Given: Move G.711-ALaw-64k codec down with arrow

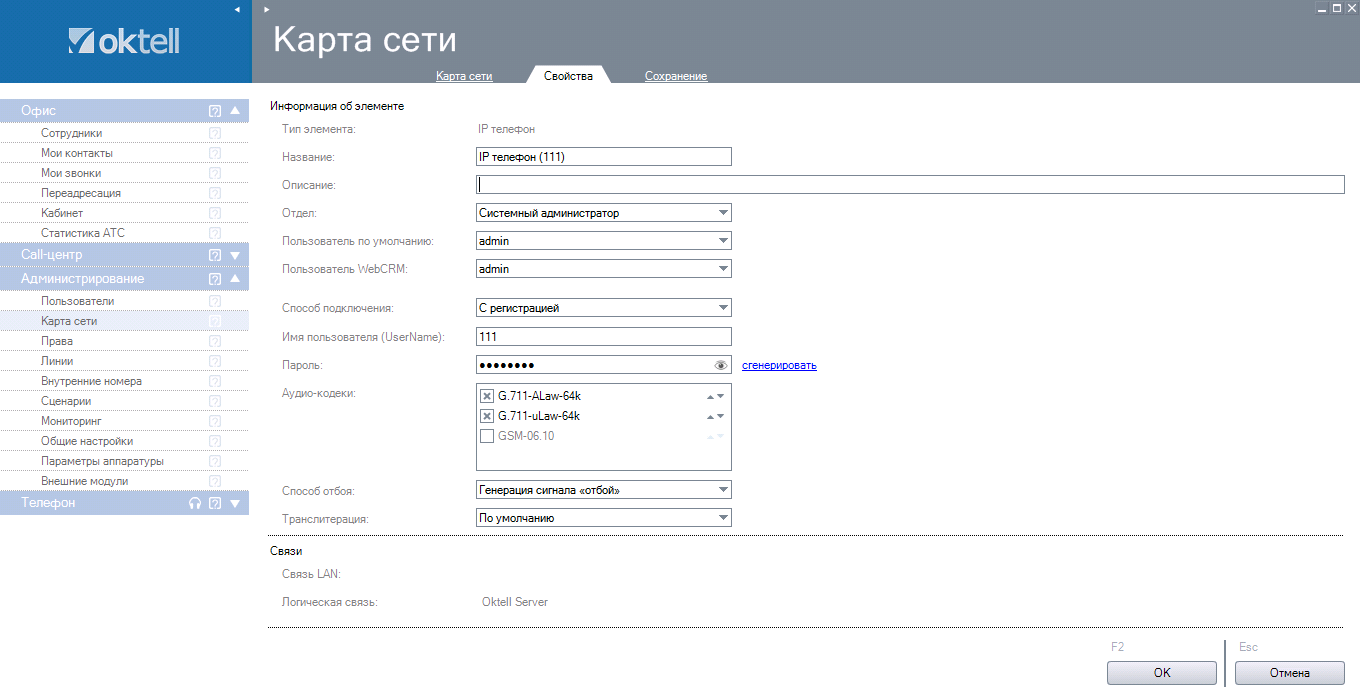Looking at the screenshot, I should (720, 396).
